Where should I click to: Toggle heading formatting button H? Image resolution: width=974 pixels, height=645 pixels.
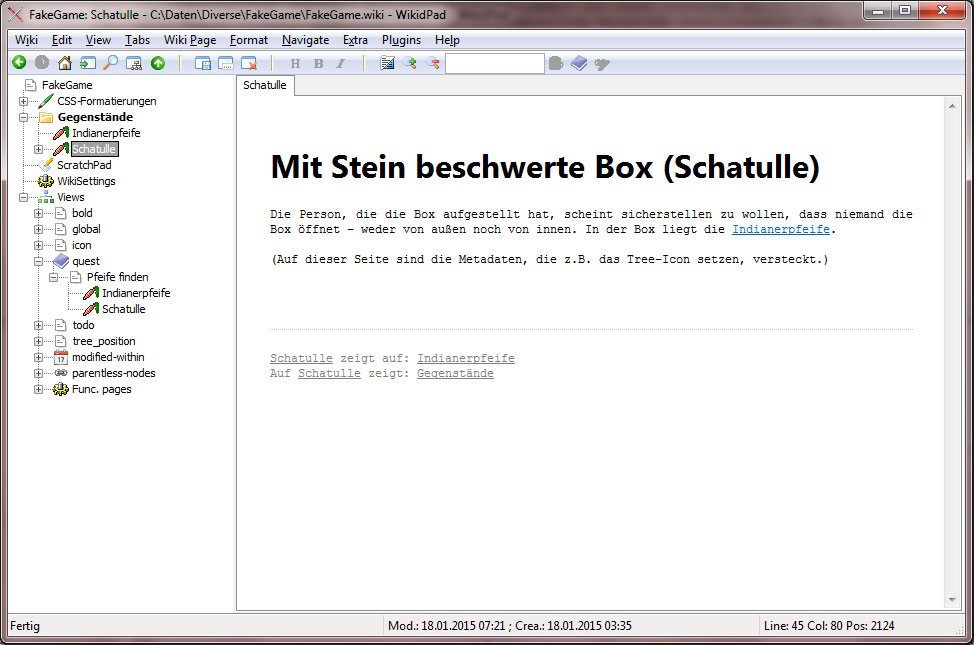coord(295,63)
